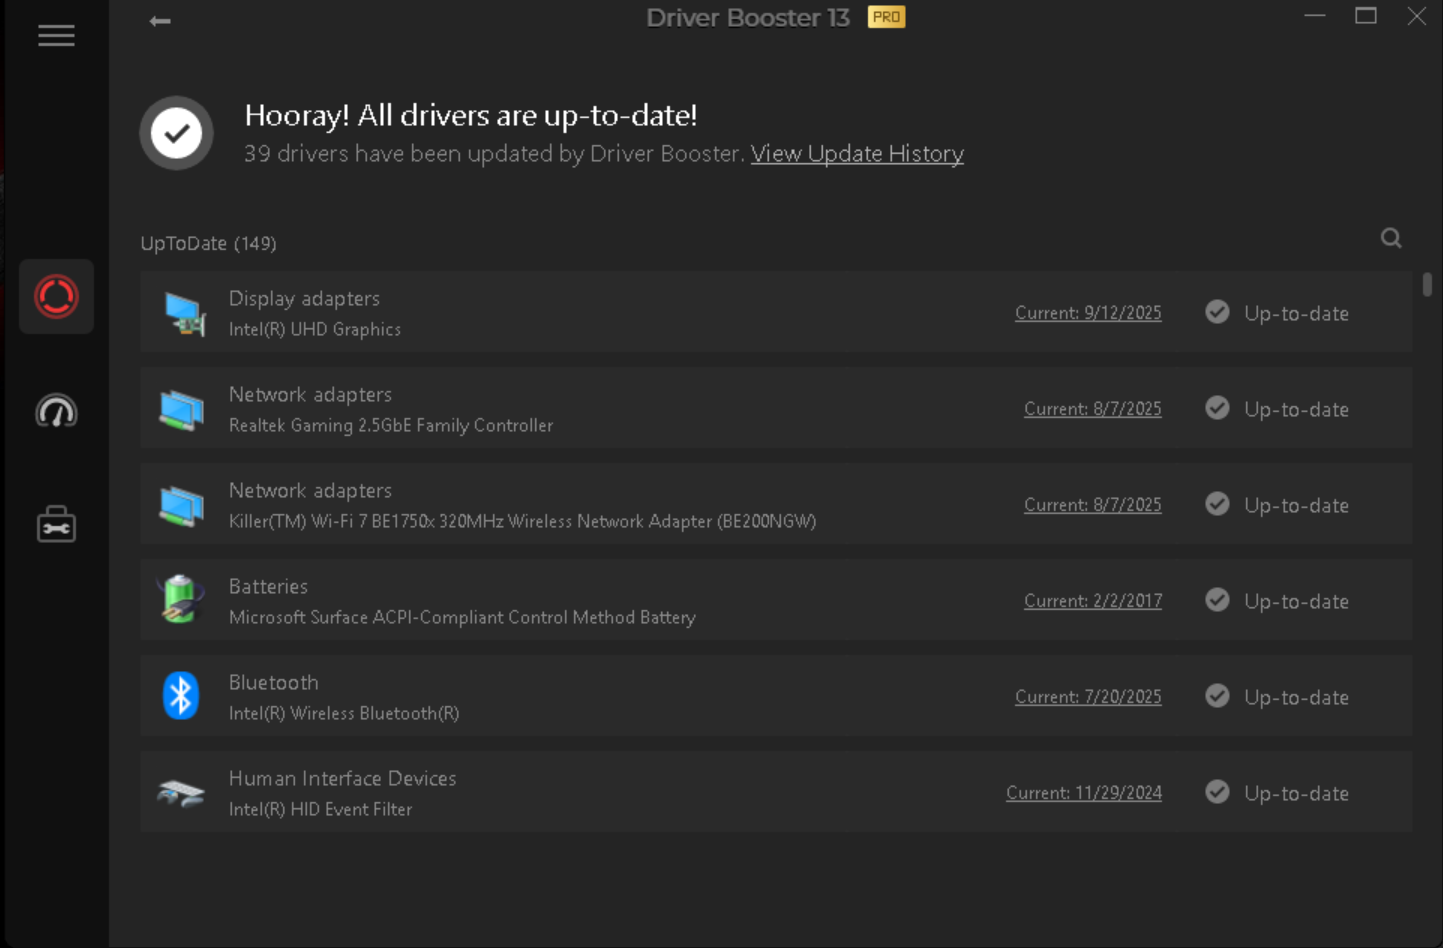Select Microsoft Surface ACPI-Compliant Control Method Battery

(x=462, y=617)
